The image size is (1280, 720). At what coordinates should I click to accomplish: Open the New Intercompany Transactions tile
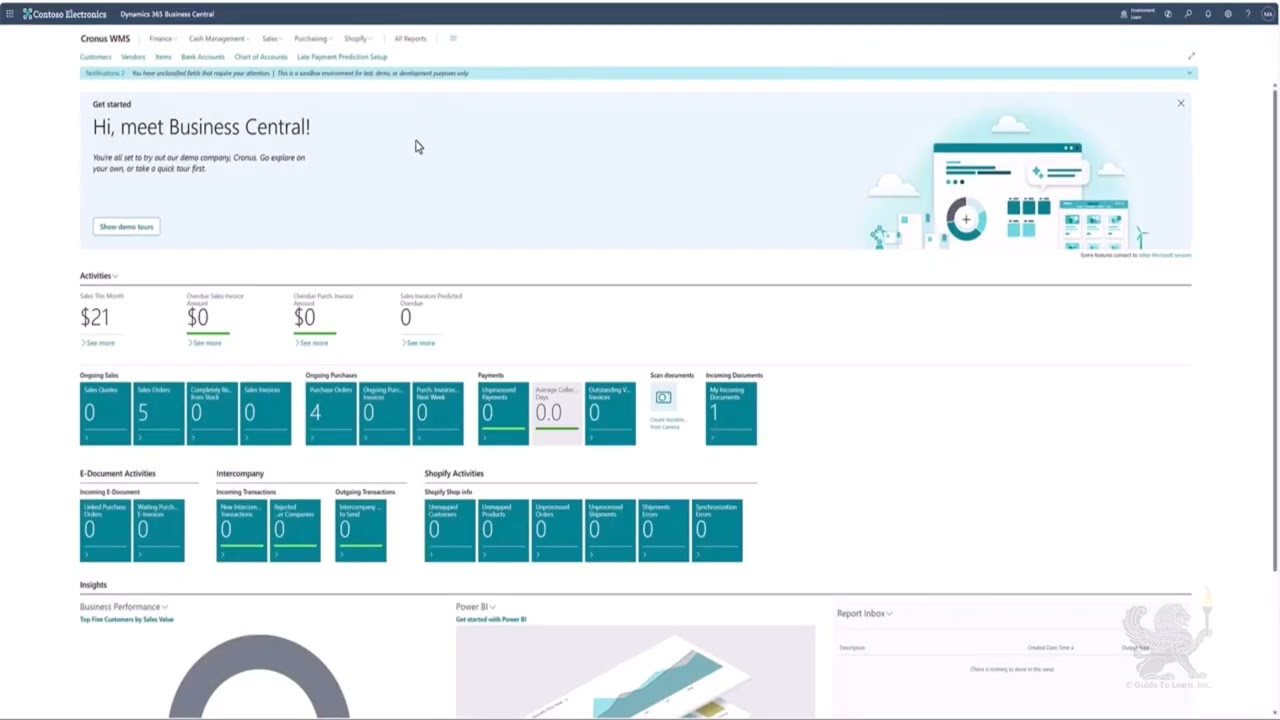(241, 530)
